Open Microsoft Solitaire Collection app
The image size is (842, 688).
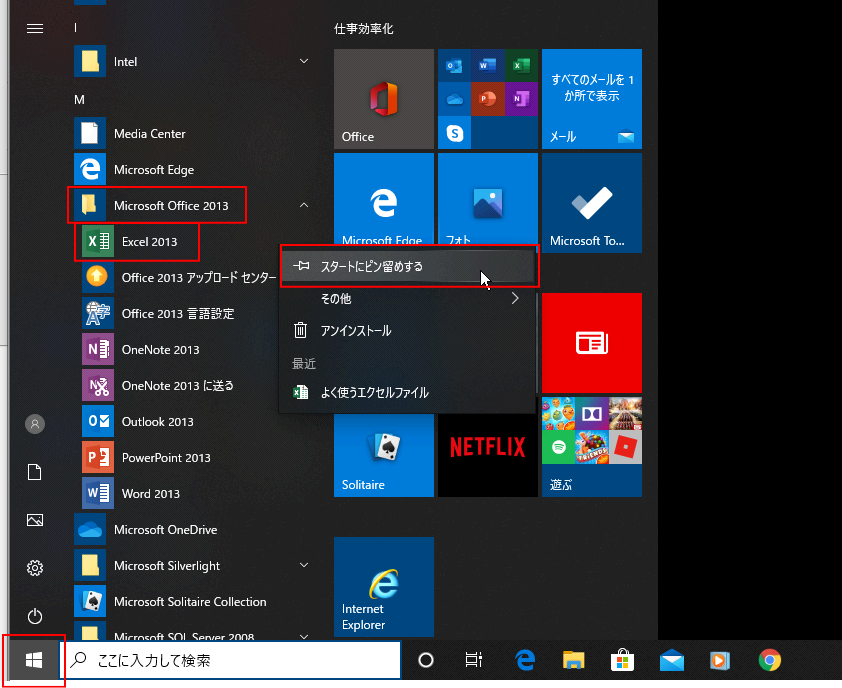[191, 602]
